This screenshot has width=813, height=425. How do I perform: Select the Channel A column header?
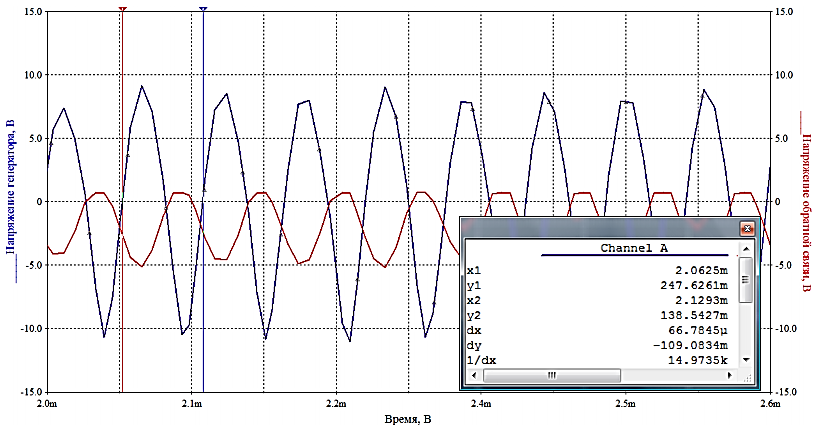[634, 248]
